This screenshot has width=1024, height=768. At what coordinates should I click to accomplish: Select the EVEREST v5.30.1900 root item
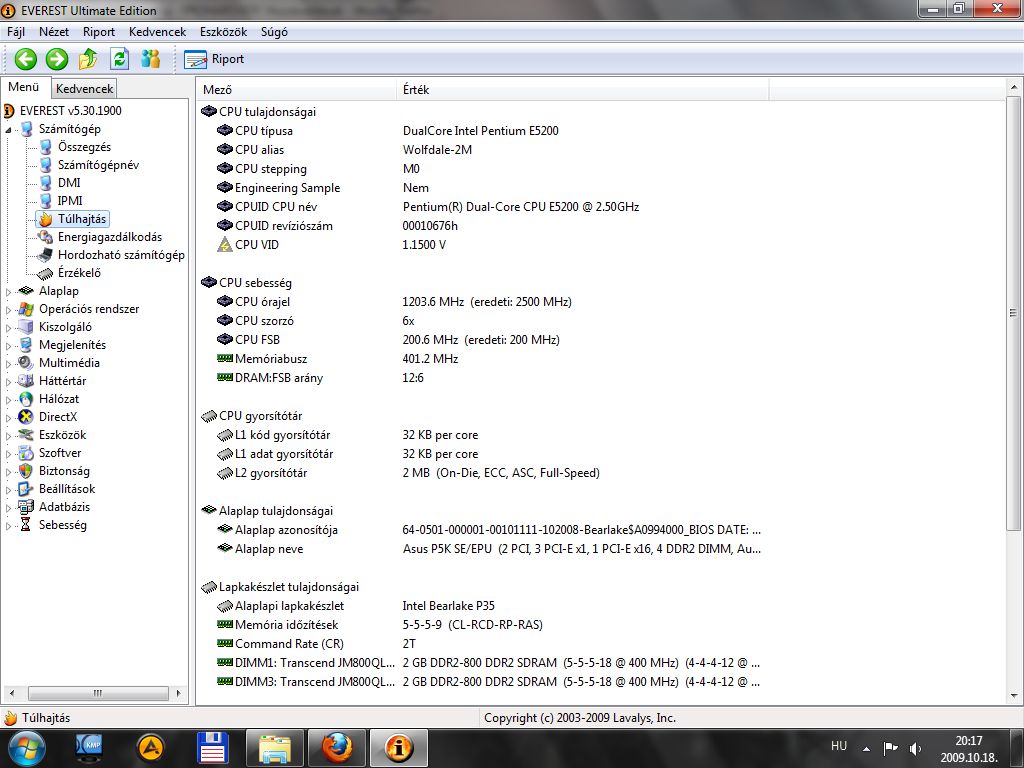[71, 111]
